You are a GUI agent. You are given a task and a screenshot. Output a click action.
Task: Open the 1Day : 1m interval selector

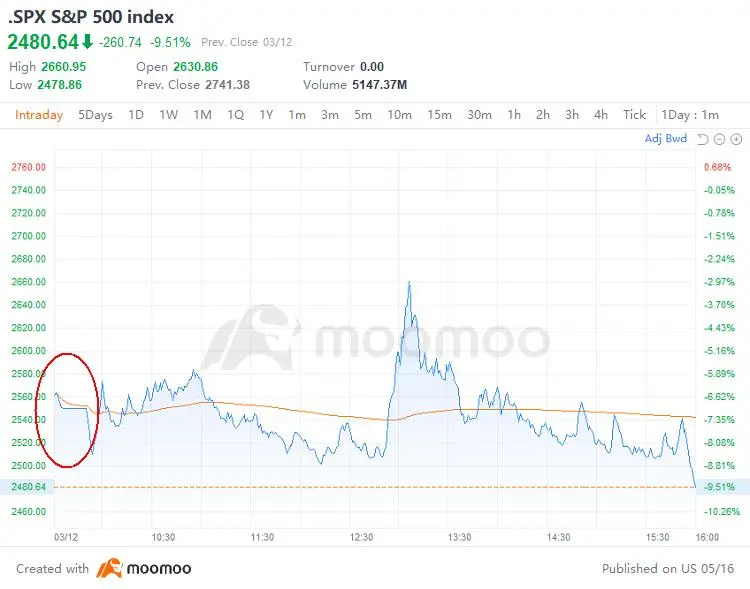point(690,115)
